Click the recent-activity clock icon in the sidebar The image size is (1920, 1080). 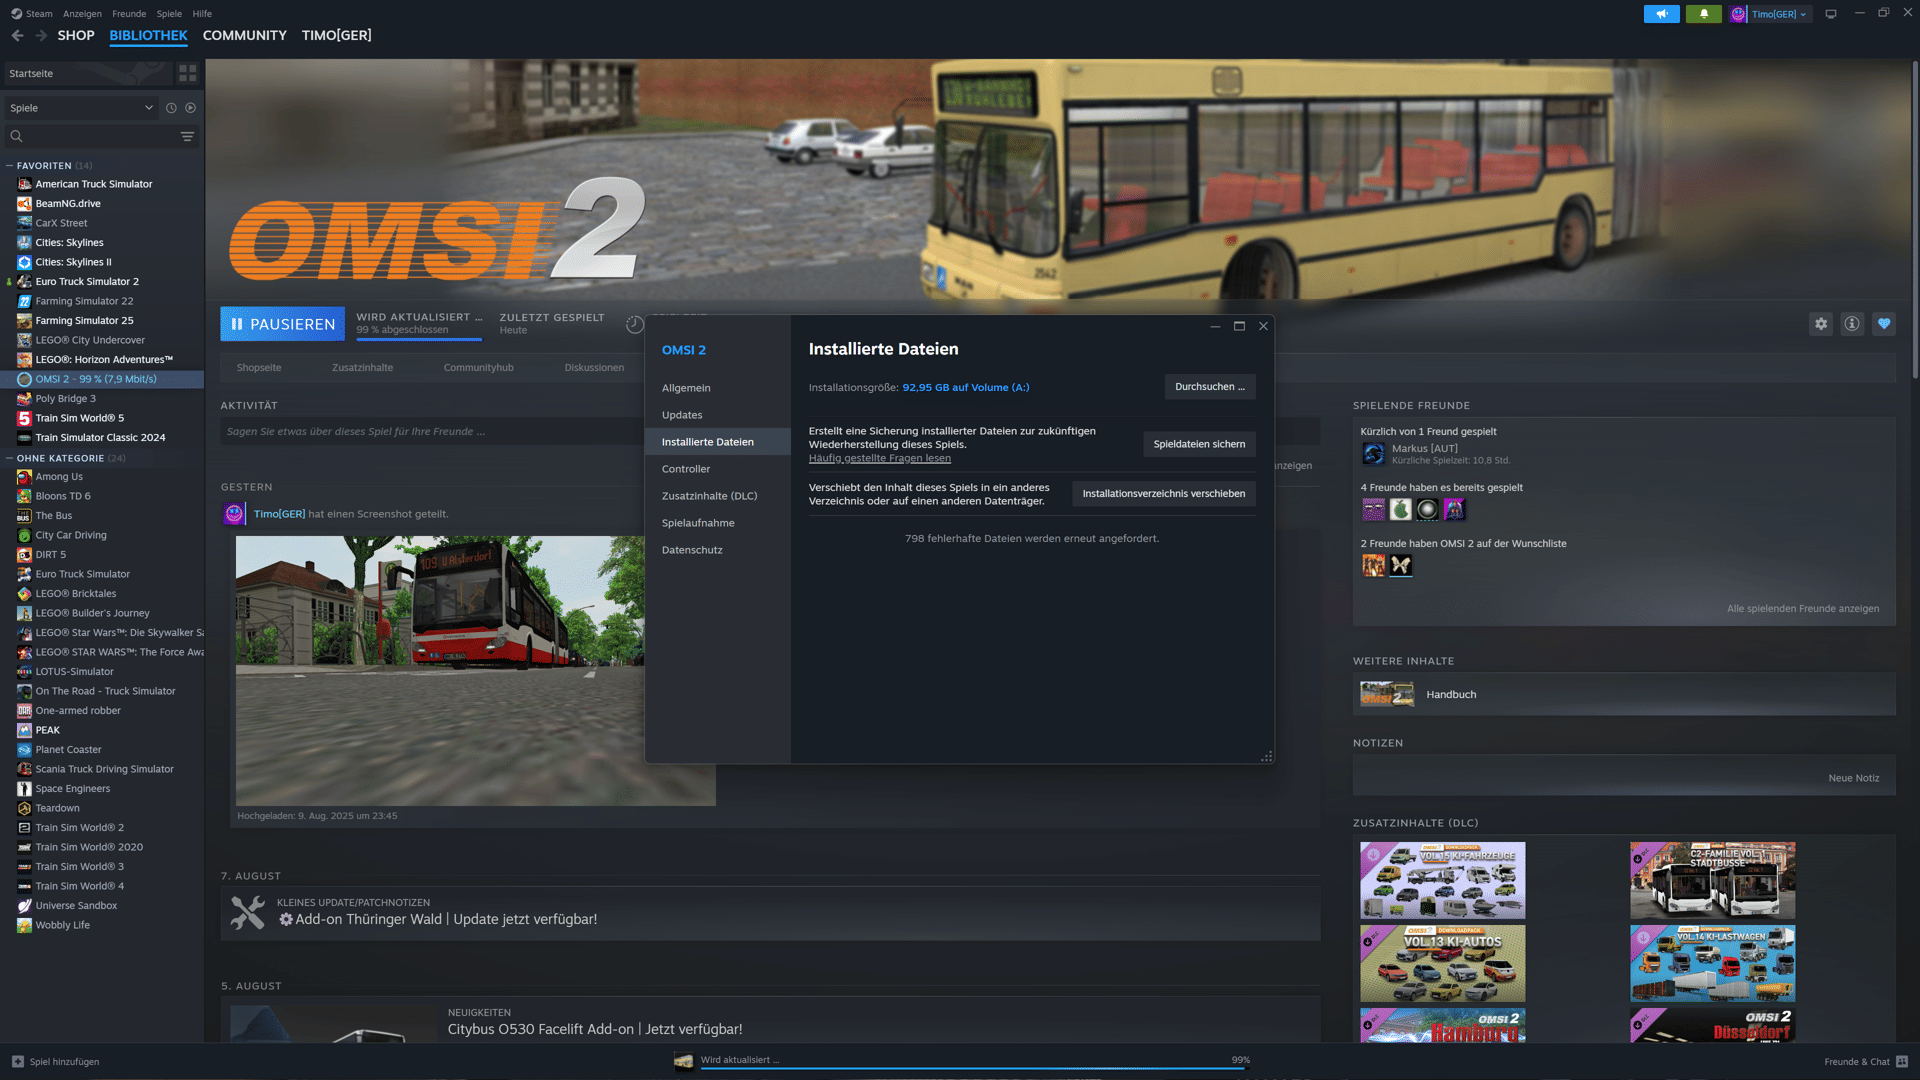click(171, 108)
